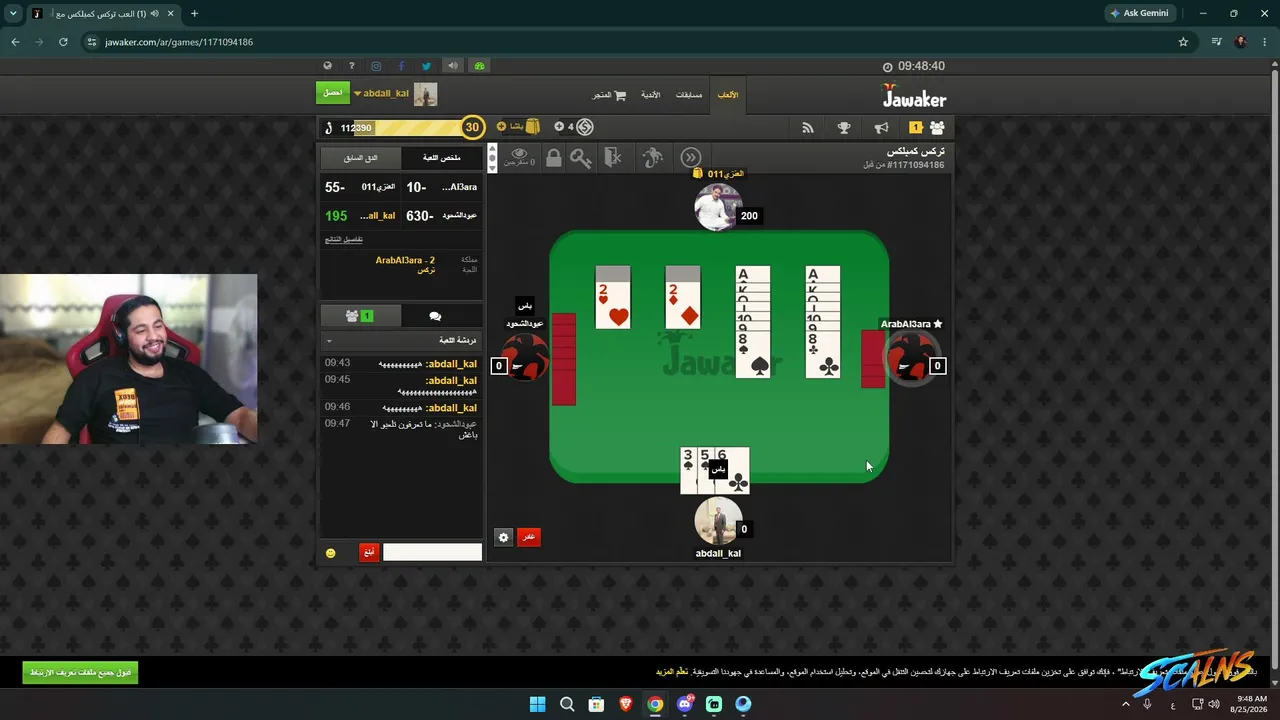The image size is (1280, 720).
Task: Expand the game chat dropdown arrow
Action: pos(329,341)
